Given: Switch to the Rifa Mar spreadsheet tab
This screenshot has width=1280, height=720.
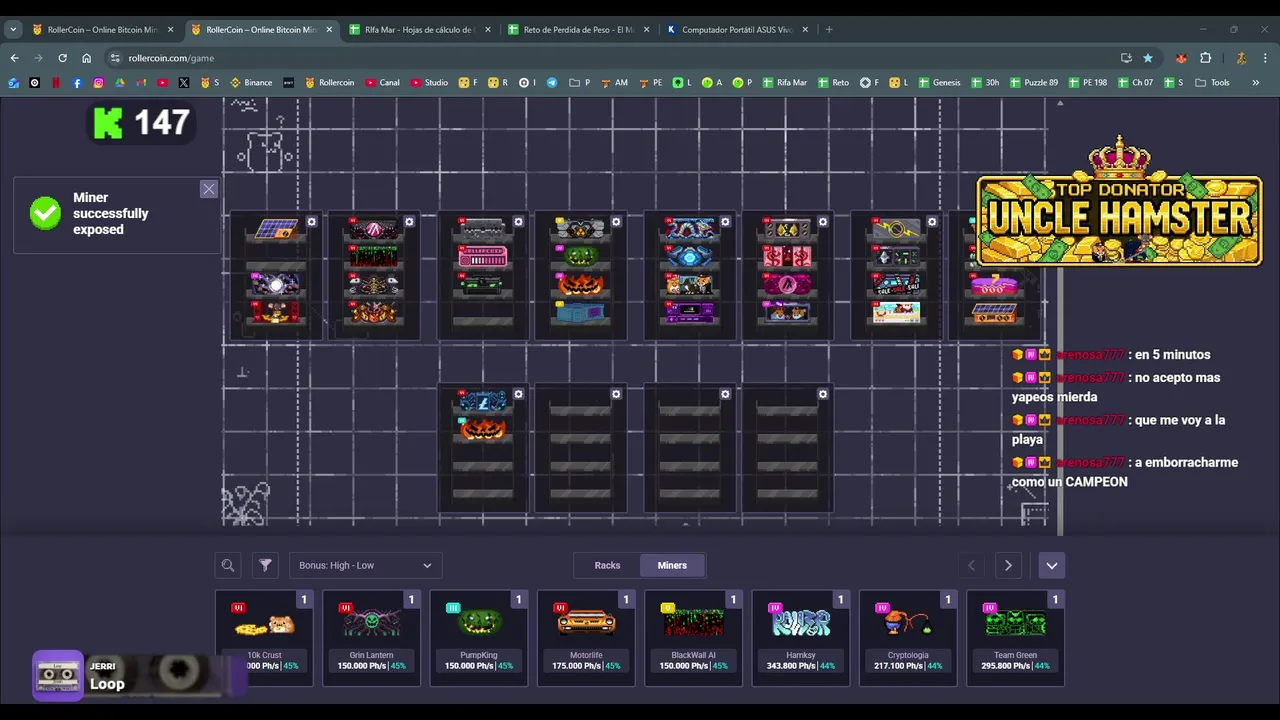Looking at the screenshot, I should 418,29.
